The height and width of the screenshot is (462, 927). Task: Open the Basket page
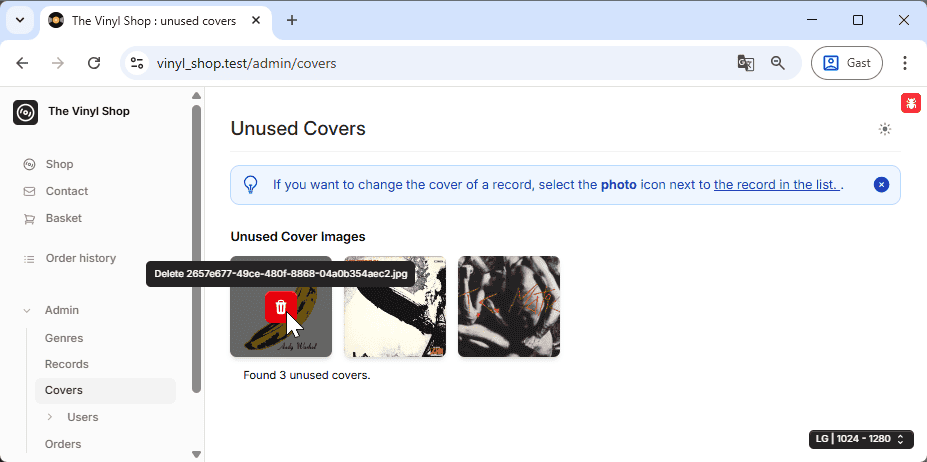pyautogui.click(x=64, y=218)
